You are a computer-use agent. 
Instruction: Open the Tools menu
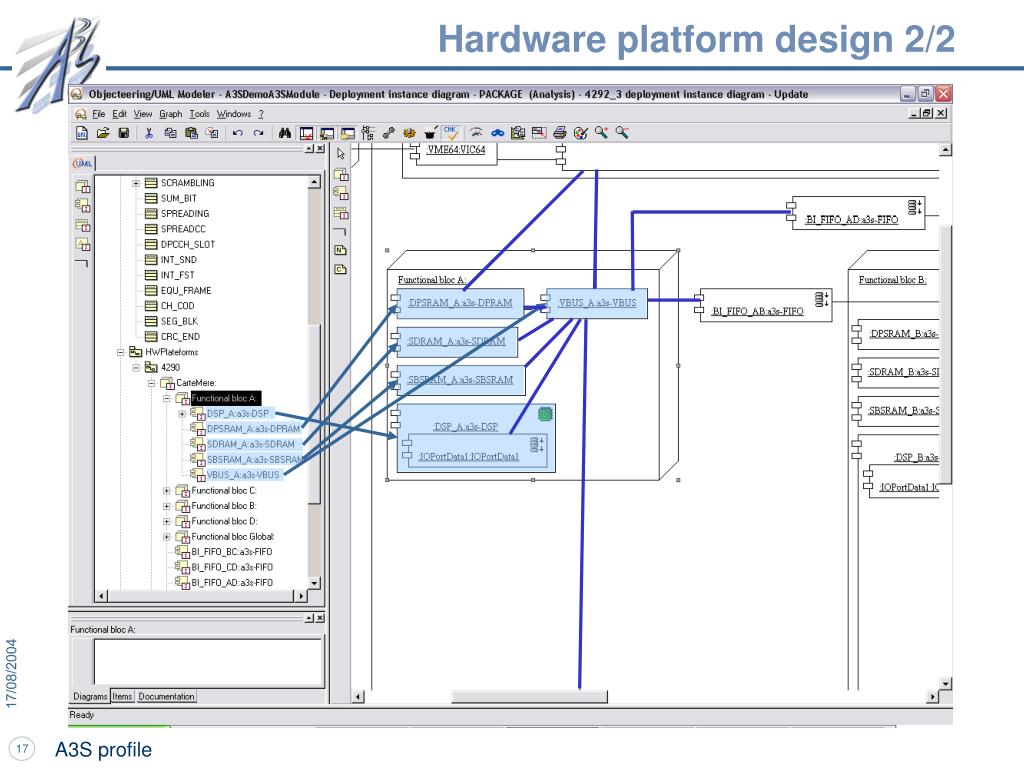[x=199, y=114]
